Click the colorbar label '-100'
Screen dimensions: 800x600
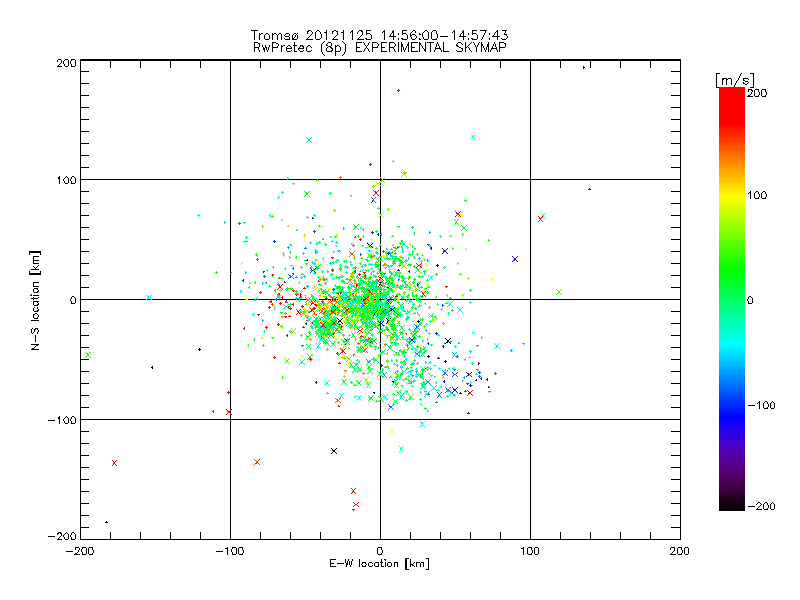(761, 406)
